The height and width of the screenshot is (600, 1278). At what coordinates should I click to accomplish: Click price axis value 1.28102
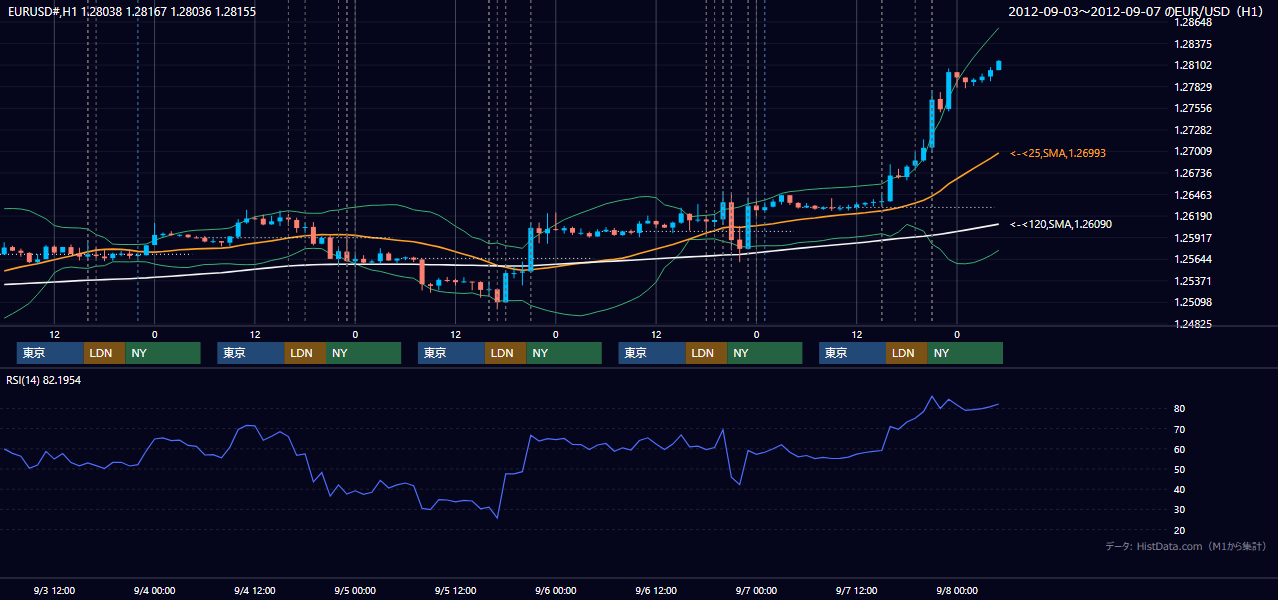click(1192, 65)
